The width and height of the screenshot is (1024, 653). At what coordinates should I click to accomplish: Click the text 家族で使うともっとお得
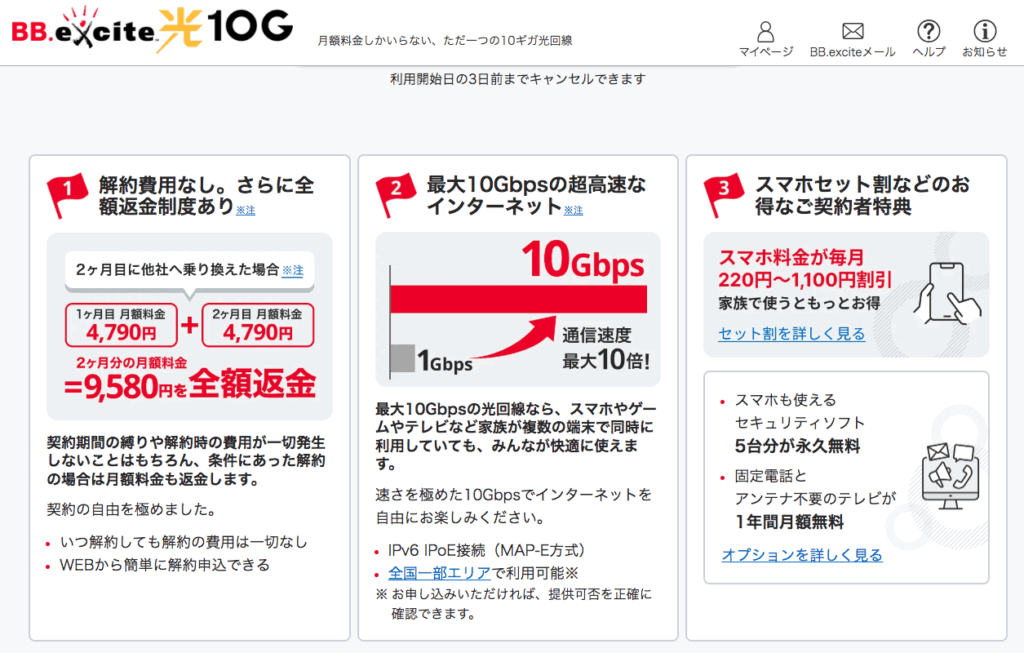[799, 303]
